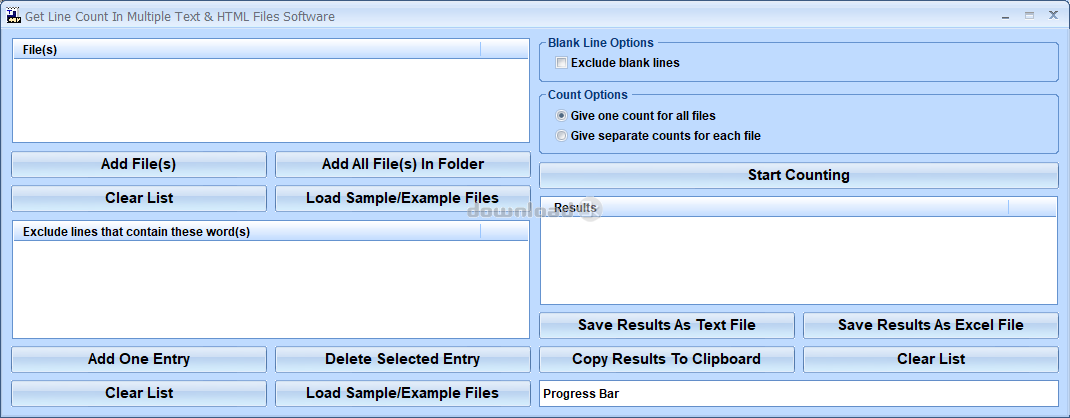Save Results As Text File
Image resolution: width=1070 pixels, height=418 pixels.
tap(667, 325)
